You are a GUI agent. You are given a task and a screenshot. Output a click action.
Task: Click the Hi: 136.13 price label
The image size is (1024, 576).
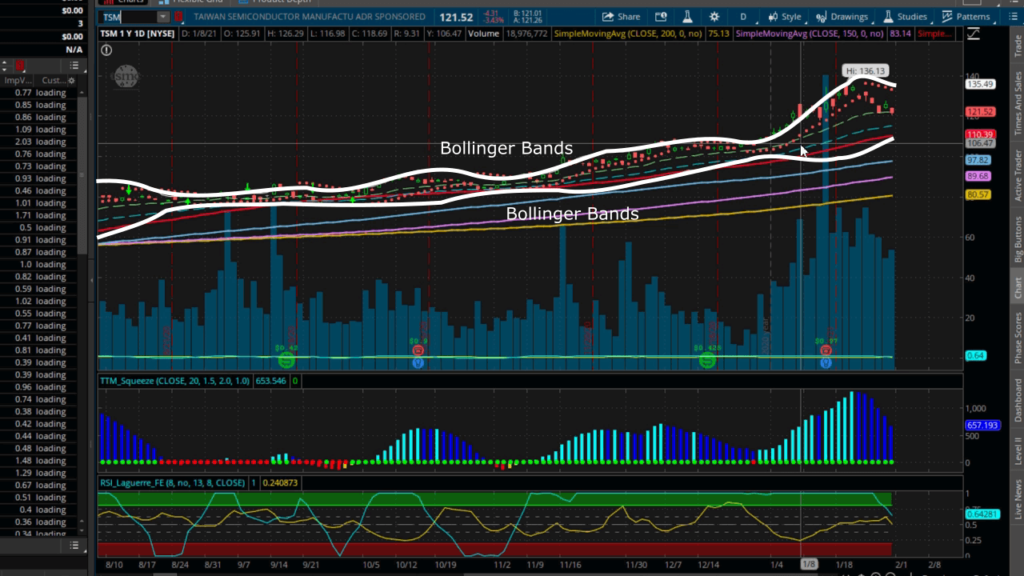tap(865, 71)
